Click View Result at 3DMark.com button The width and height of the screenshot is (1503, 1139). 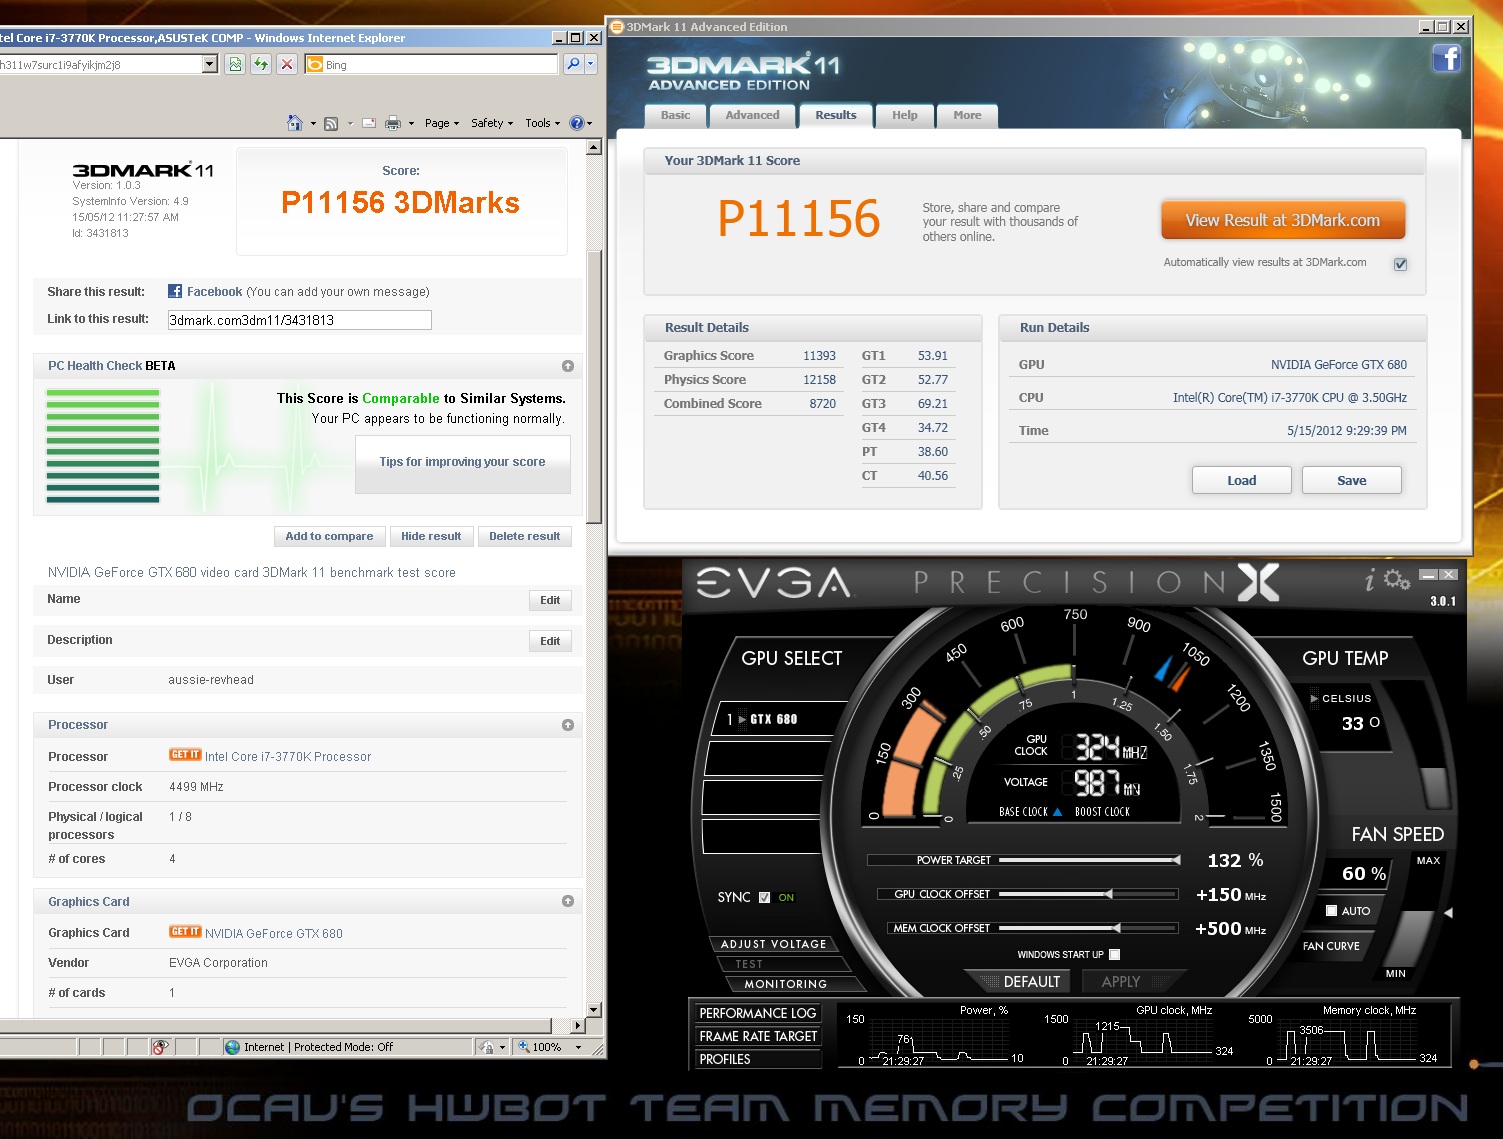click(x=1283, y=220)
